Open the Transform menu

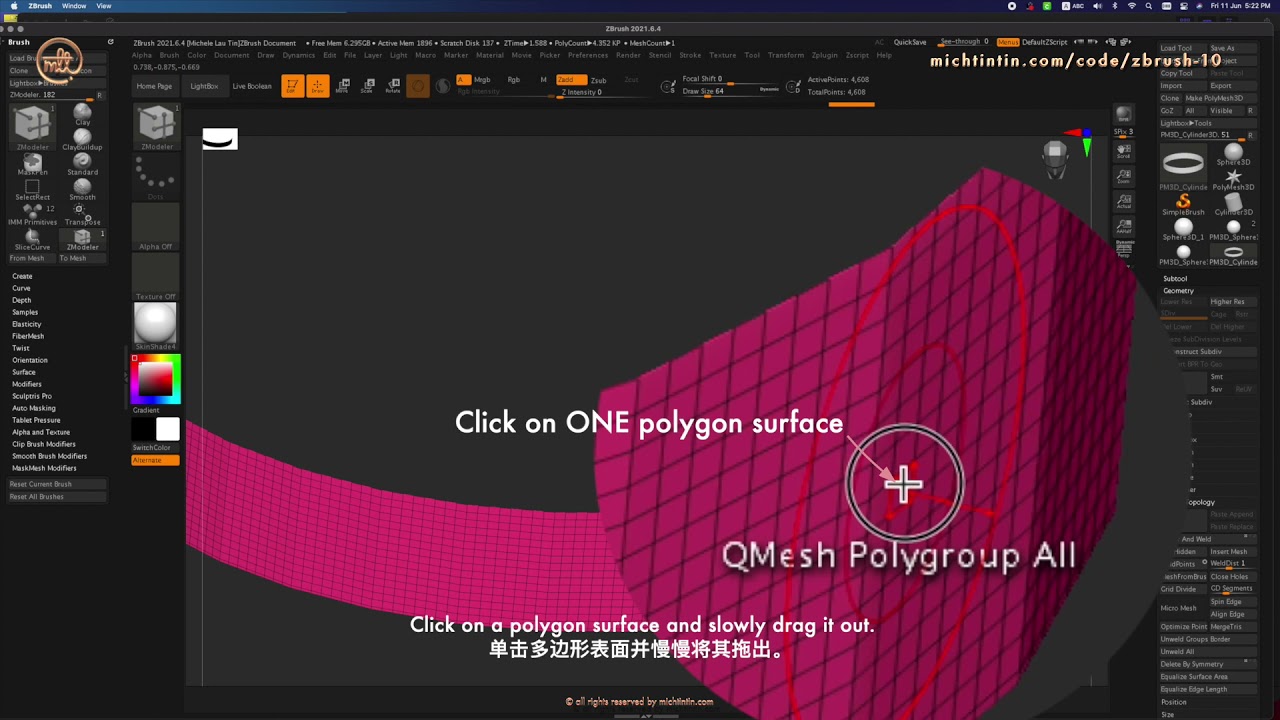(x=786, y=55)
